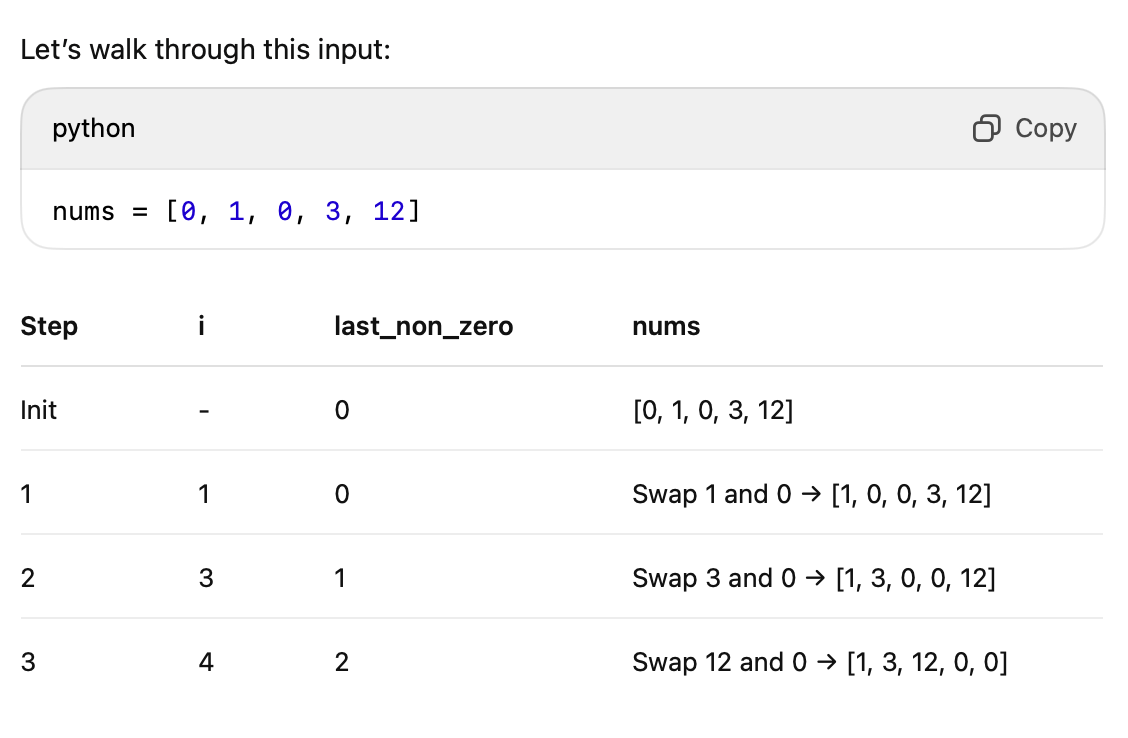Click the Copy icon in the code block header

(x=987, y=128)
